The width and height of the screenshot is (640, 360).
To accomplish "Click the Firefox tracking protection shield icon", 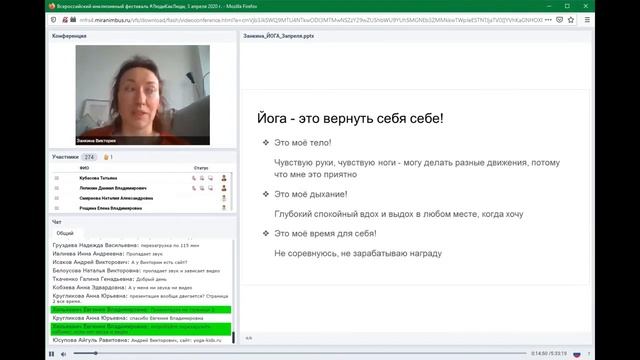I will click(x=53, y=20).
